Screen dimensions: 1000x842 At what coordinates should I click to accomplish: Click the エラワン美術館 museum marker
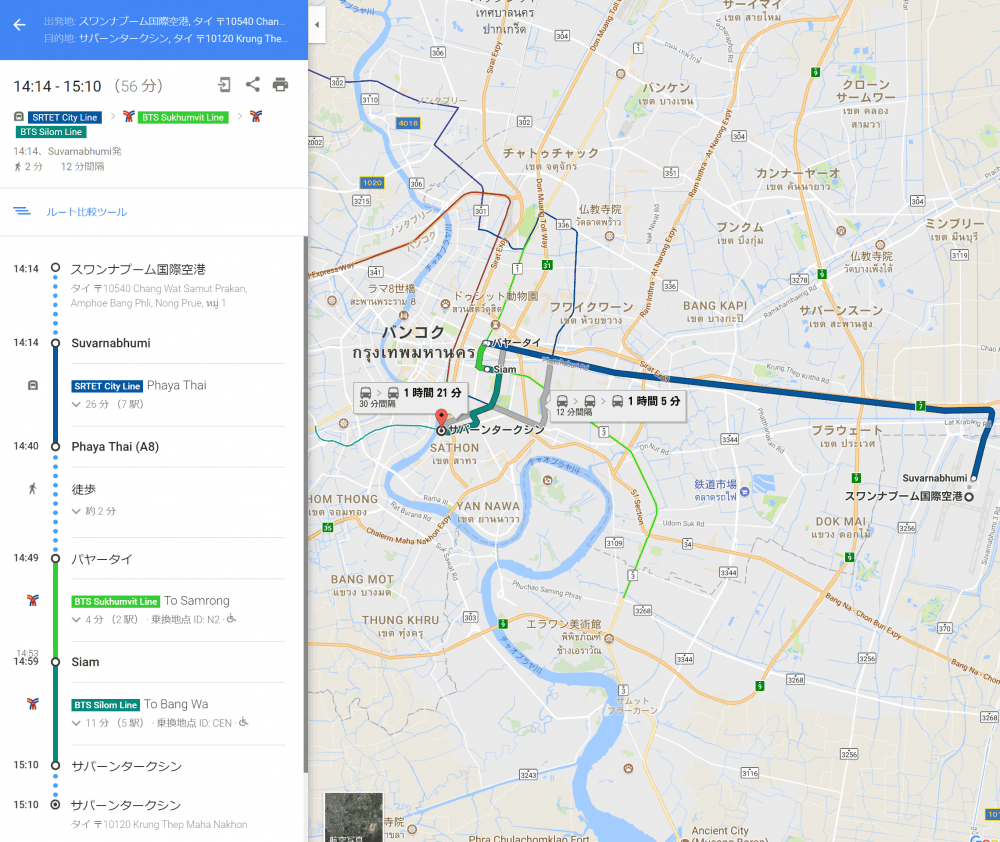(x=609, y=639)
